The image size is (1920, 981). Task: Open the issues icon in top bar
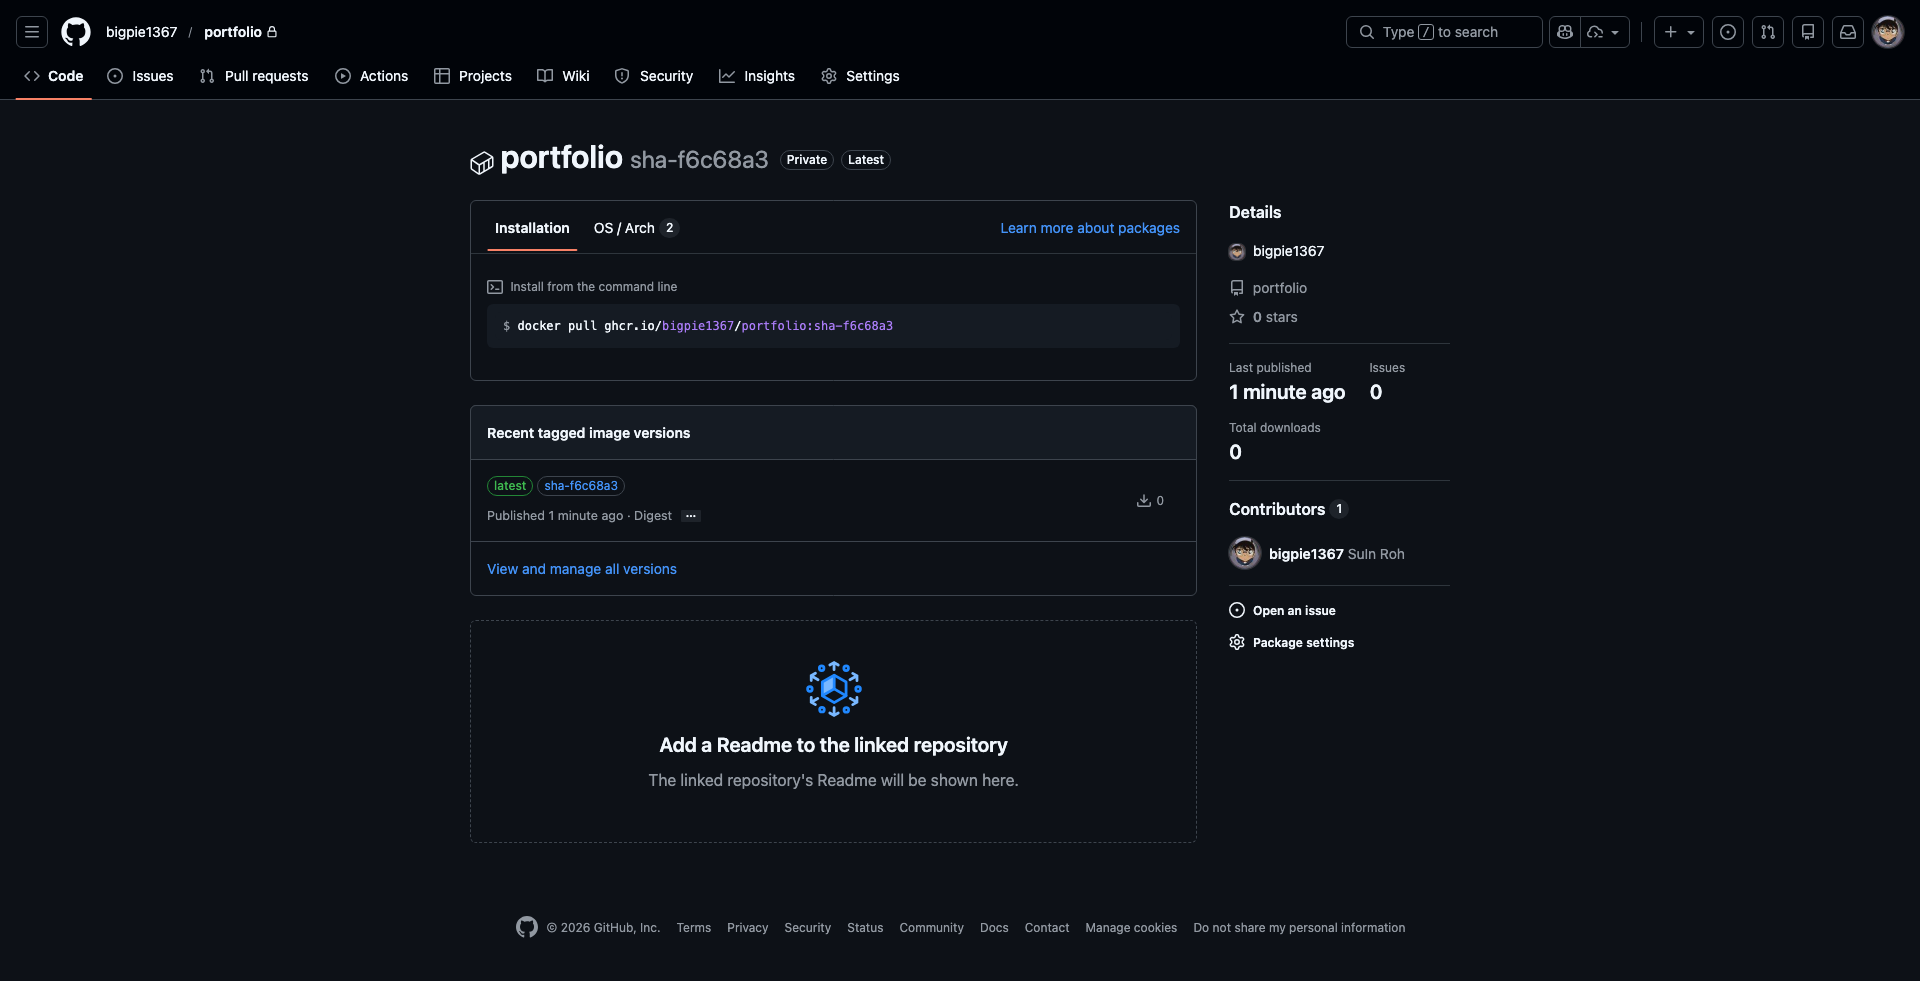(1728, 32)
